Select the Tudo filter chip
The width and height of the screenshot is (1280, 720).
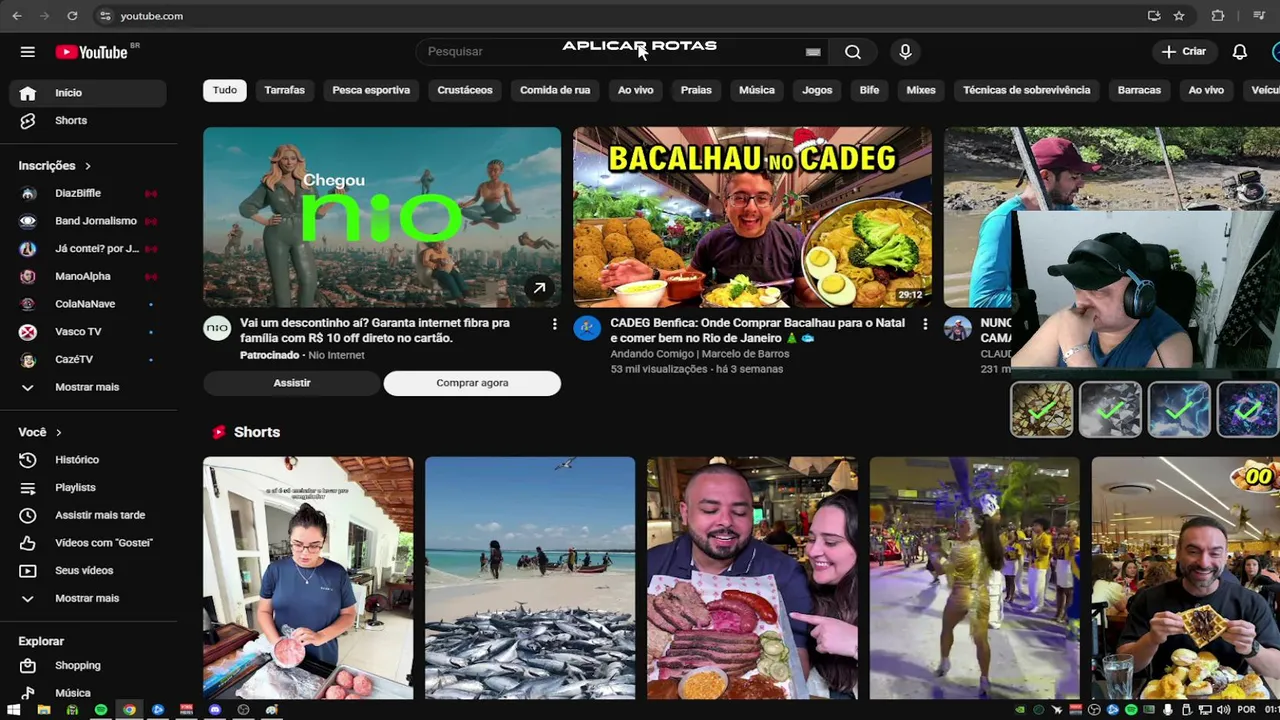click(225, 90)
